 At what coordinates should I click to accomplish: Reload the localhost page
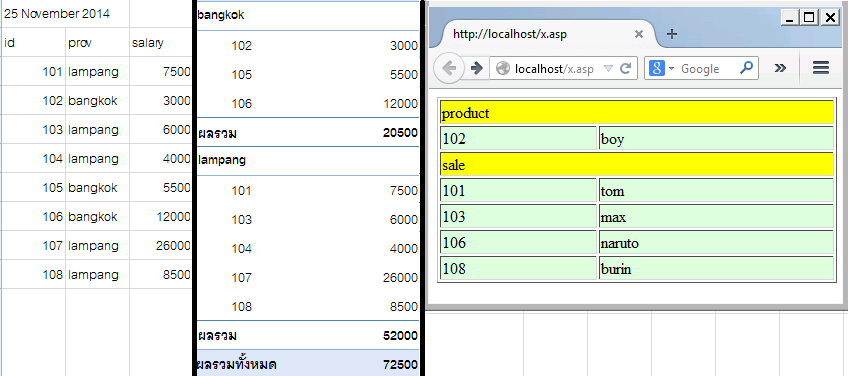pos(626,69)
